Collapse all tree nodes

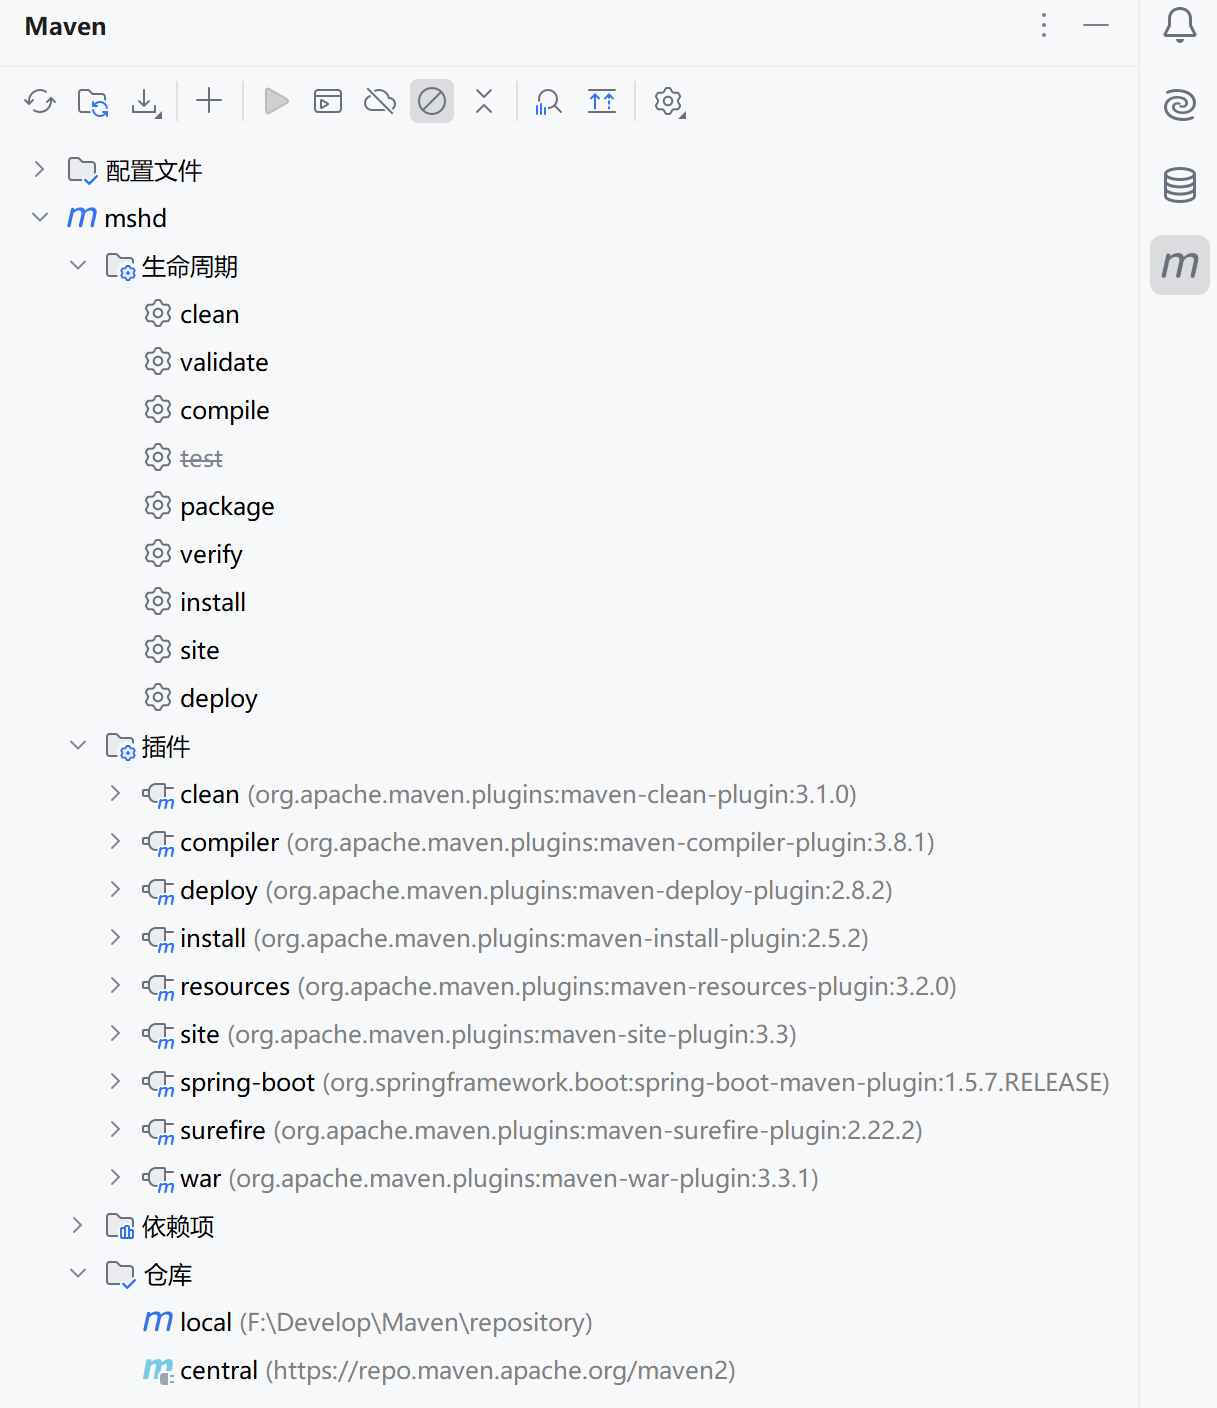[484, 101]
